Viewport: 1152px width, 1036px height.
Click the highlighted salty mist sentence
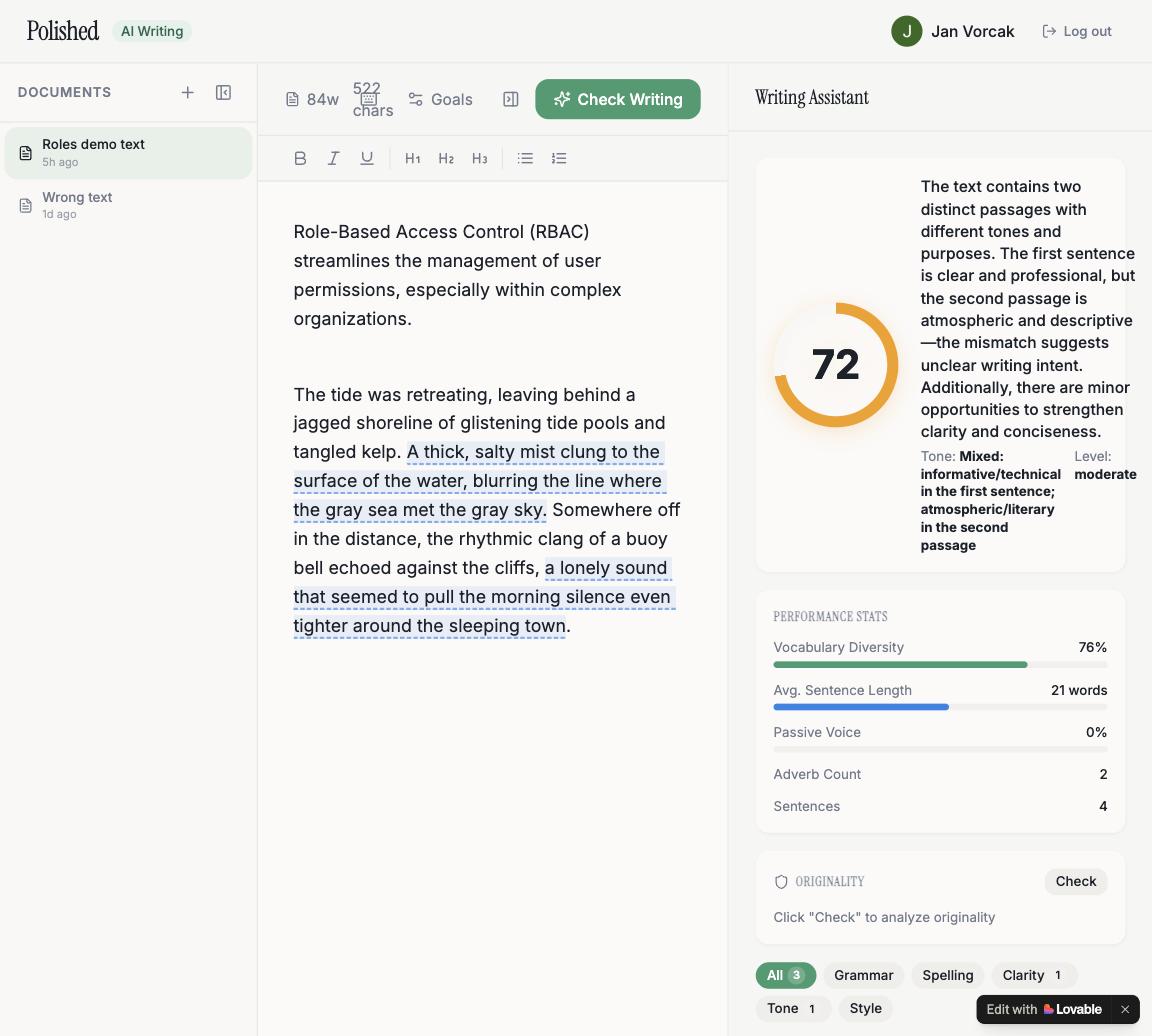[x=478, y=481]
